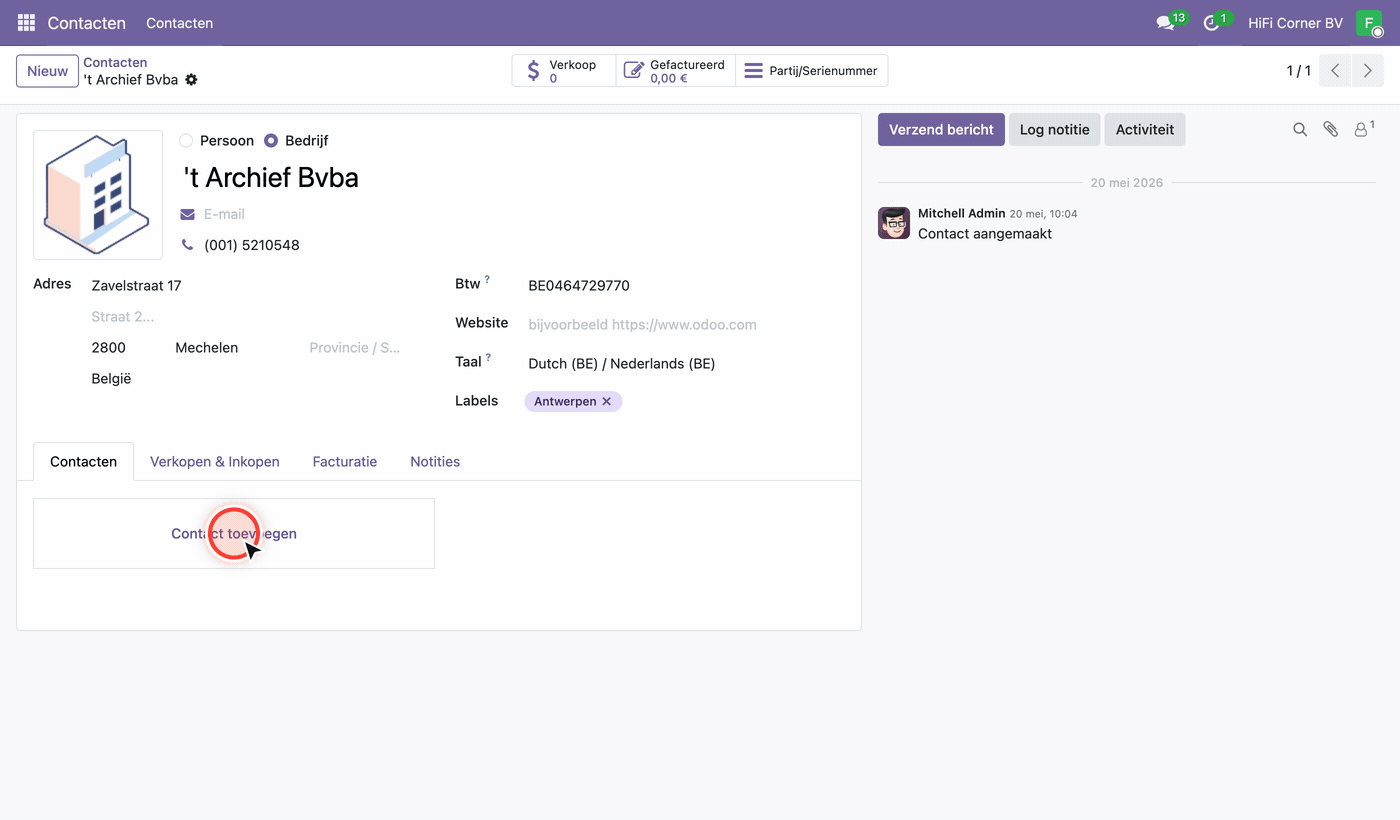Click the Nieuw button
Viewport: 1400px width, 820px height.
(48, 71)
